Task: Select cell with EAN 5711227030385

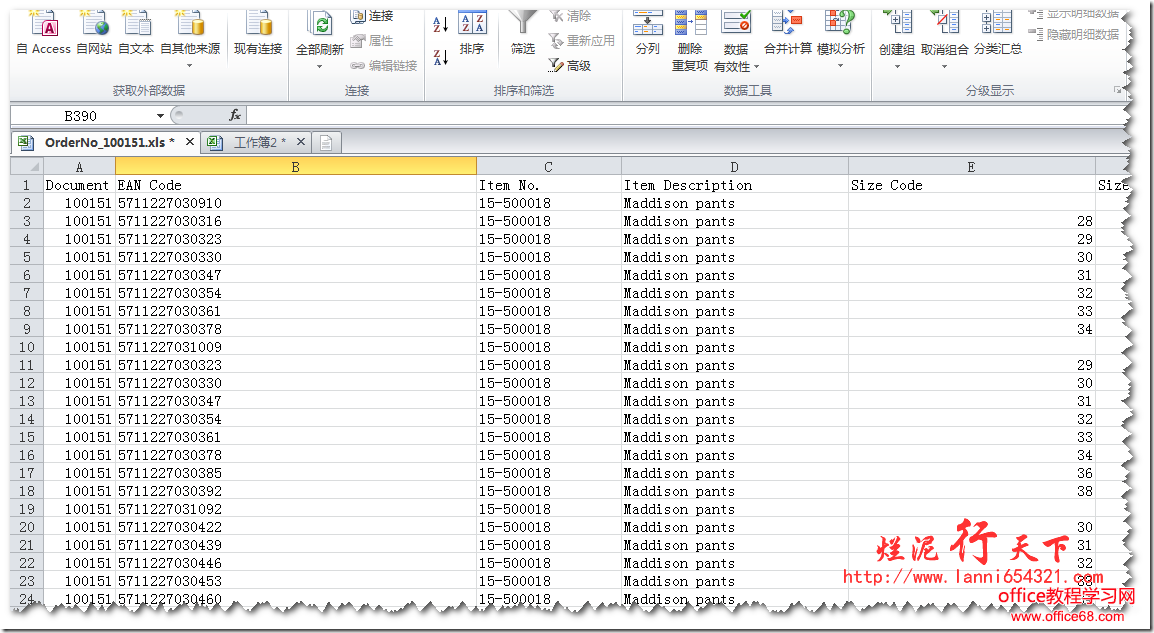Action: pyautogui.click(x=296, y=473)
